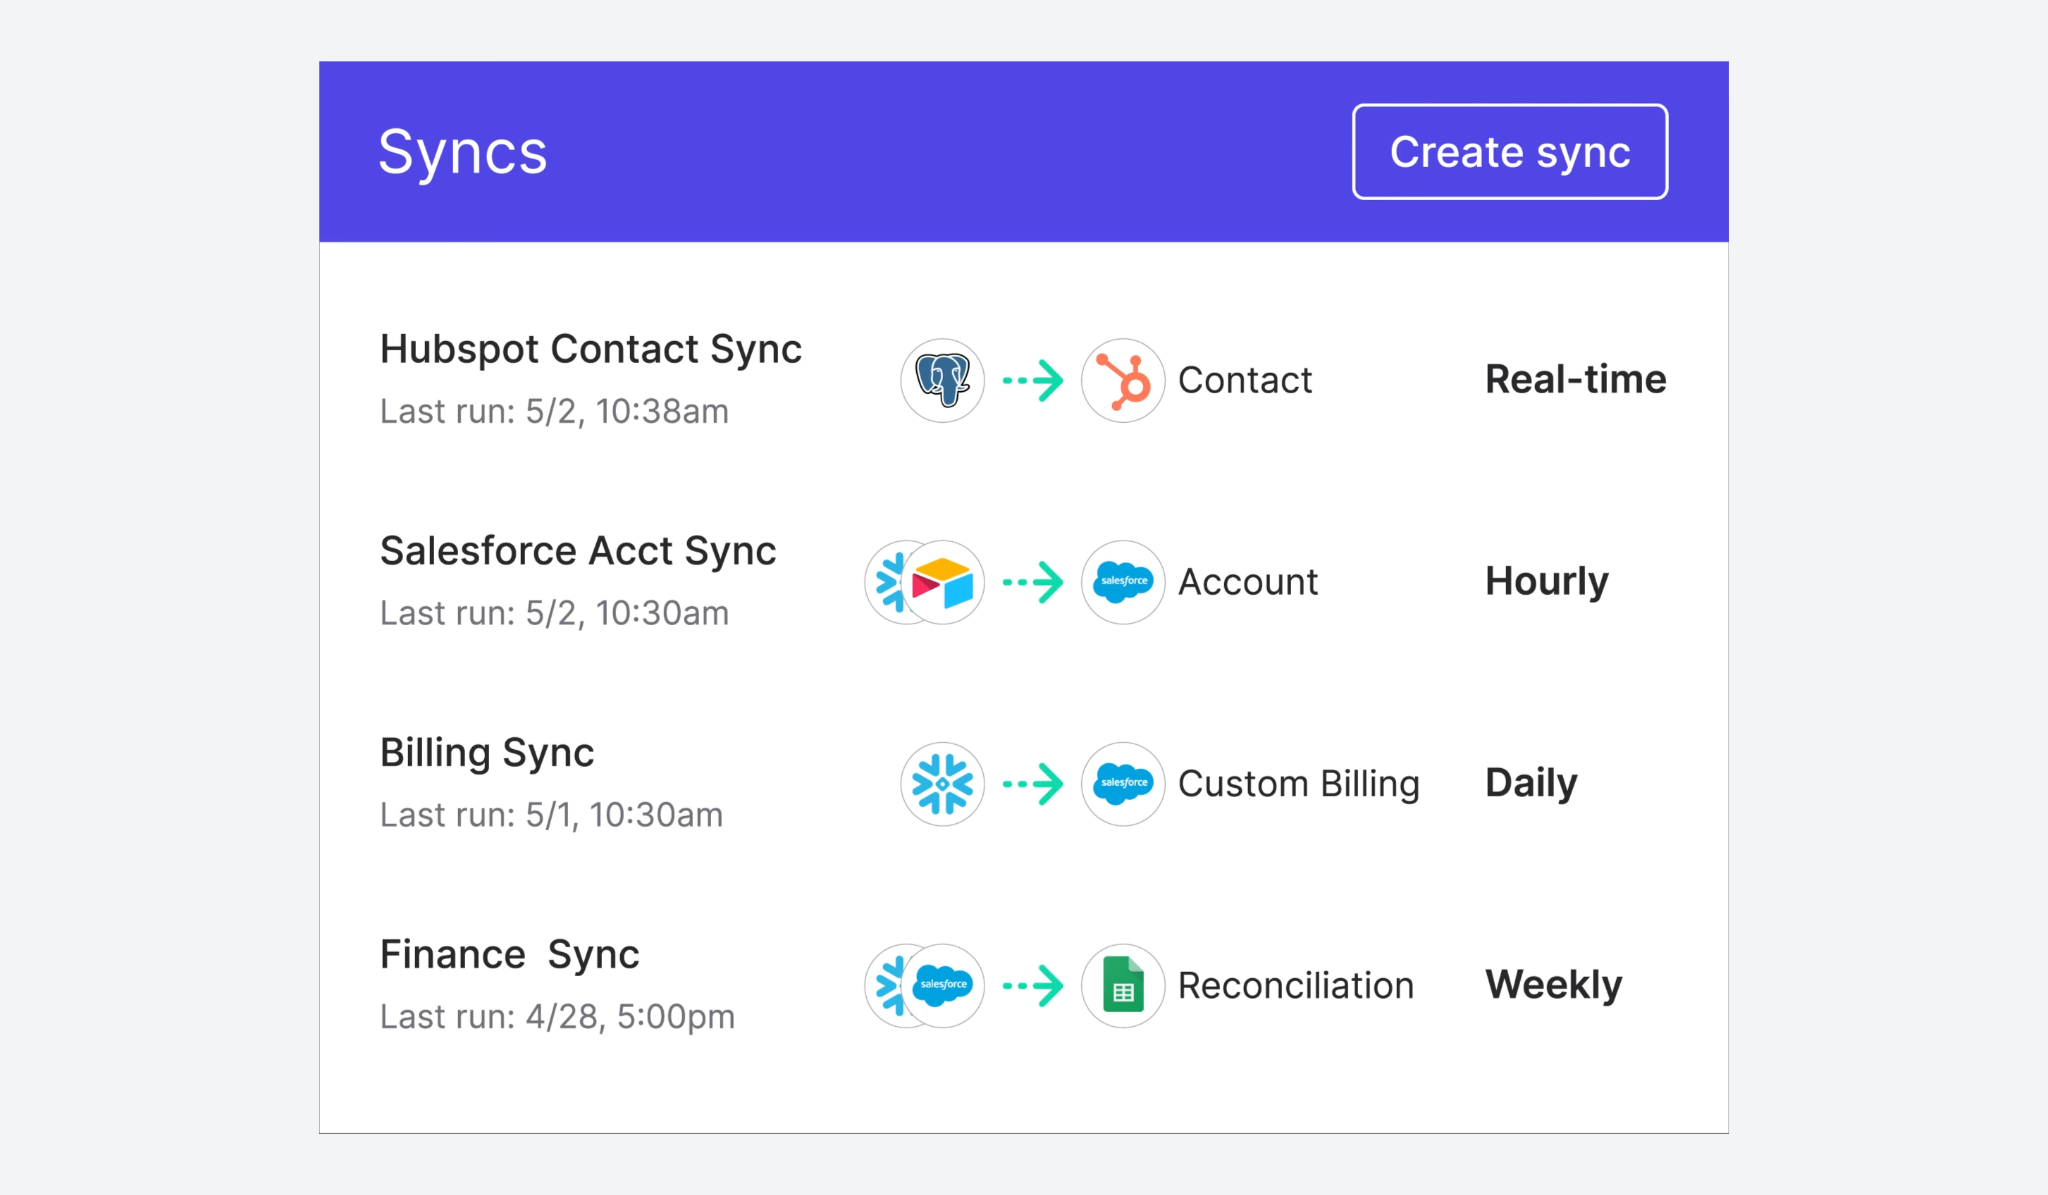Click the Hourly schedule label

(1547, 582)
